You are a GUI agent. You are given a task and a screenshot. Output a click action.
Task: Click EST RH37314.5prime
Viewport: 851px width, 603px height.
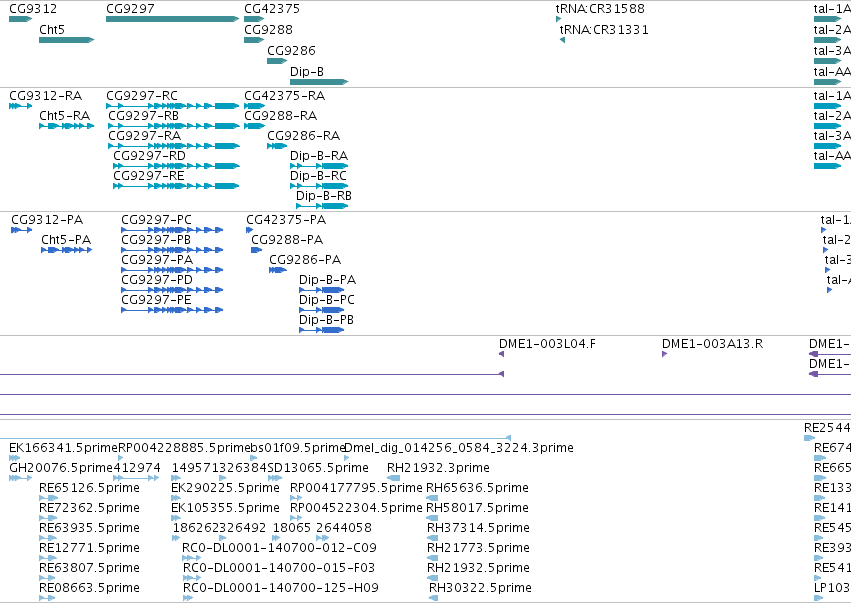(478, 528)
